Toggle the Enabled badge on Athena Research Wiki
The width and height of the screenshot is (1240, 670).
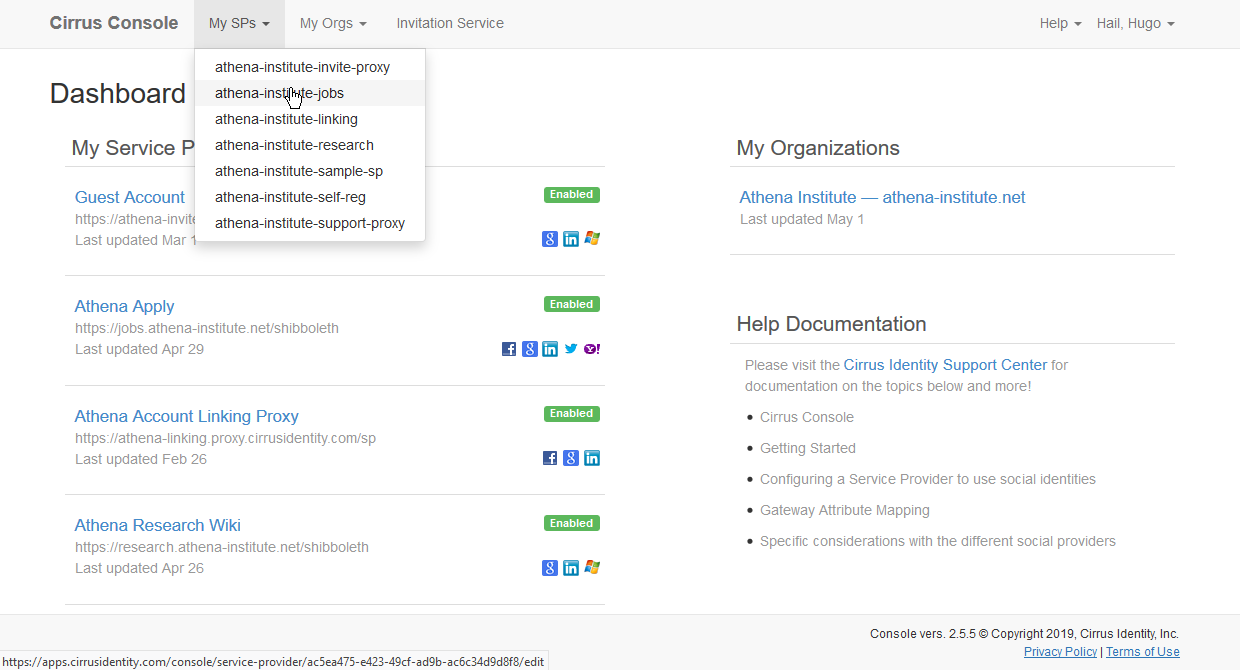[571, 522]
